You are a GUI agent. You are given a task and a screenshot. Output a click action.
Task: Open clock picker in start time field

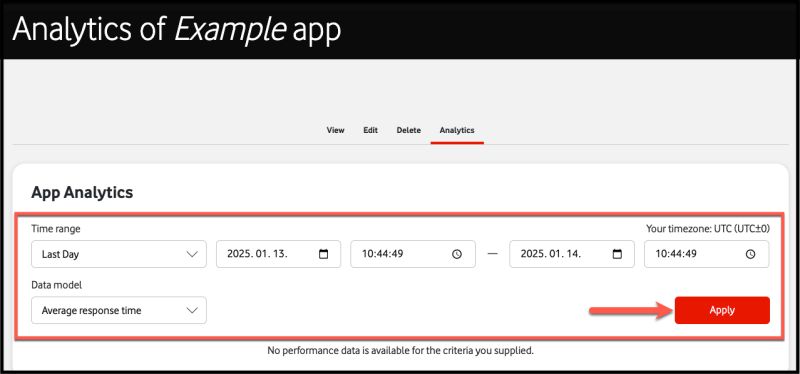click(457, 254)
